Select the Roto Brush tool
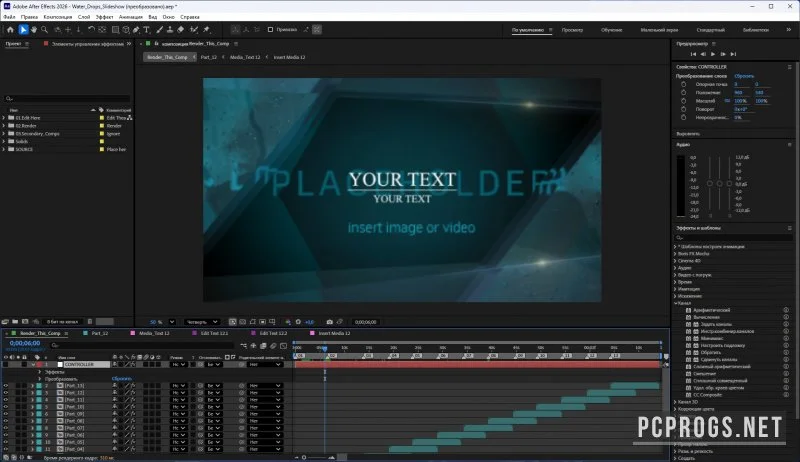This screenshot has height=462, width=800. click(x=194, y=30)
